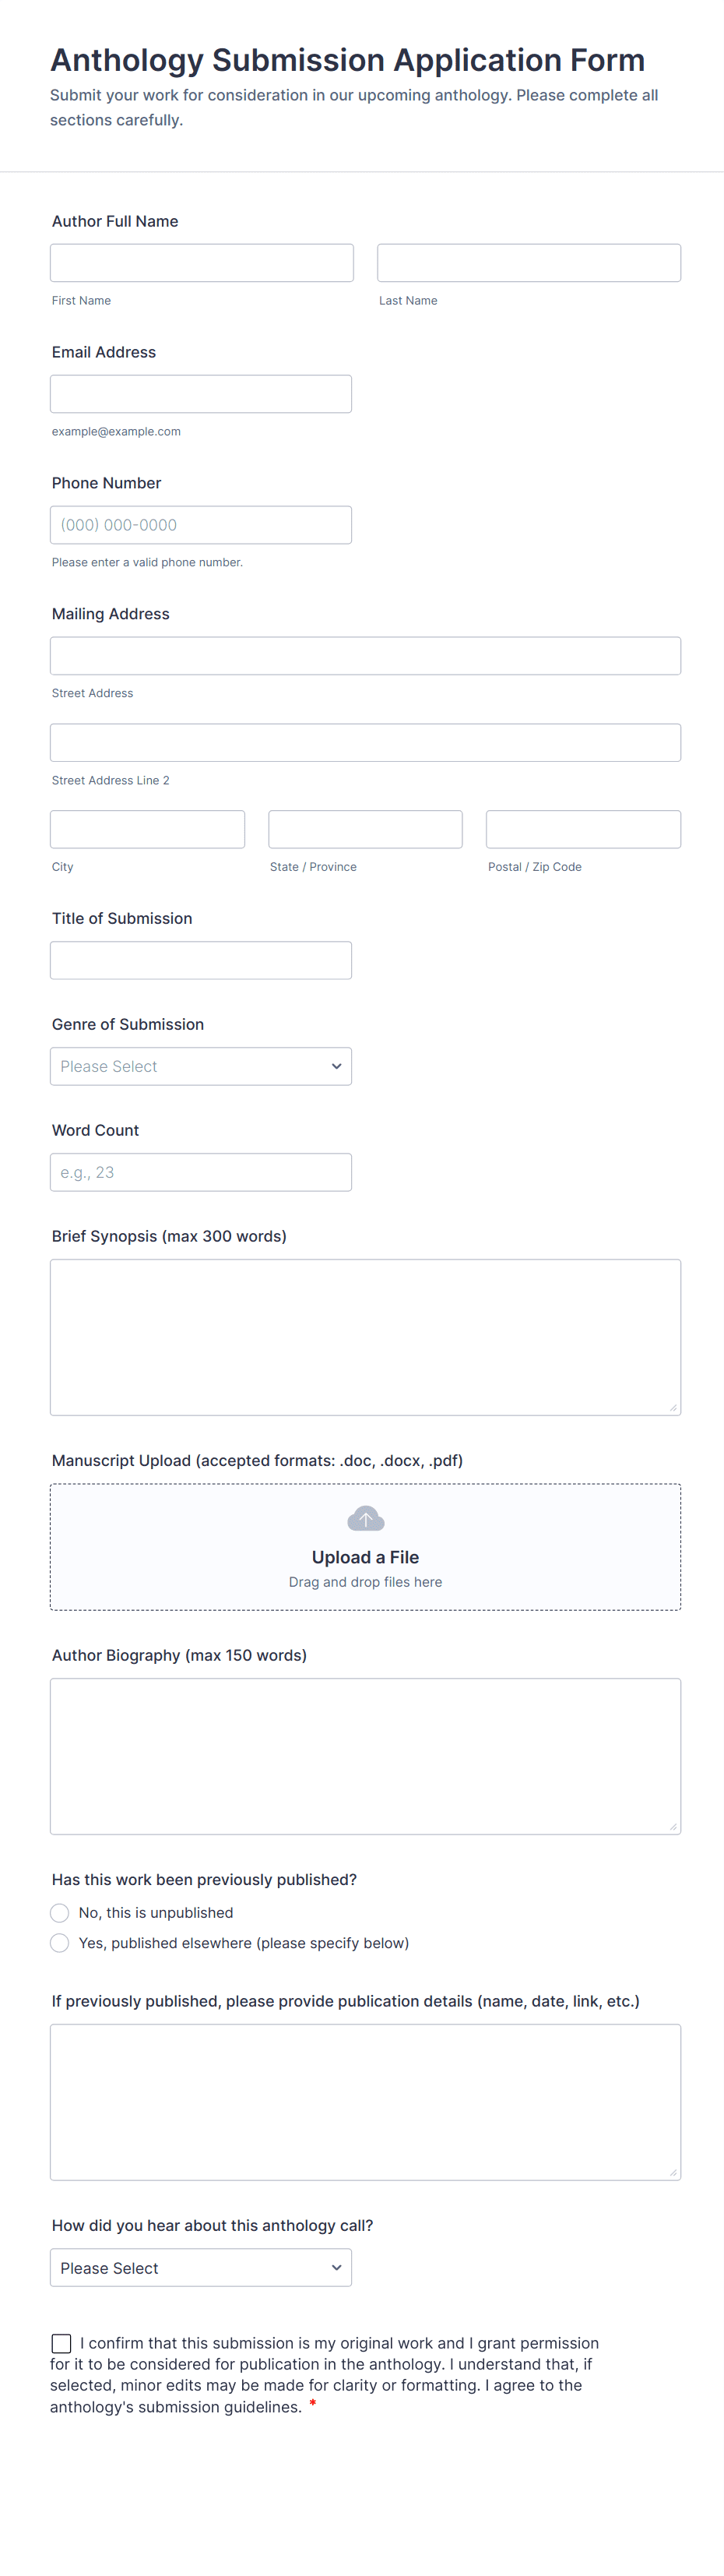Click the State / Province field

[x=365, y=829]
